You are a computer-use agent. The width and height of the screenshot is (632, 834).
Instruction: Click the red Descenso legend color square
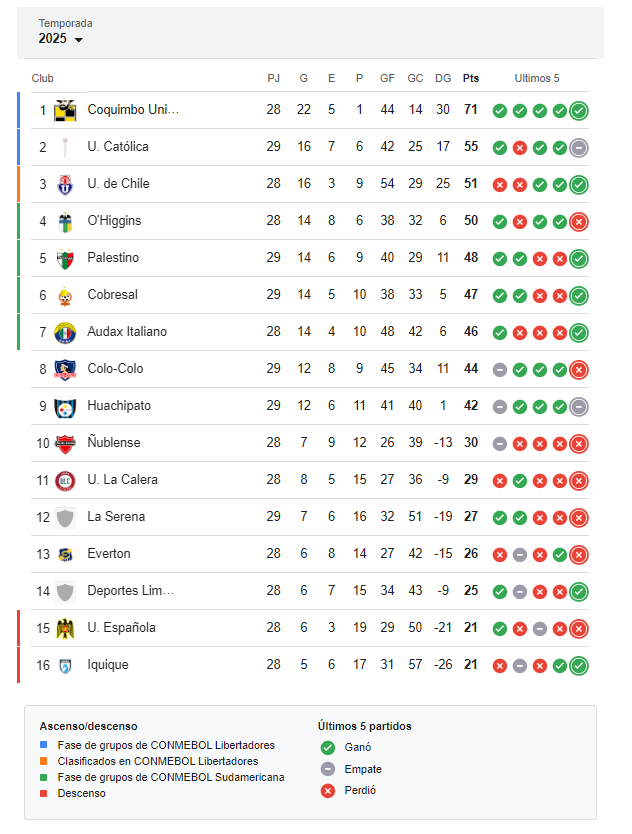pyautogui.click(x=44, y=793)
